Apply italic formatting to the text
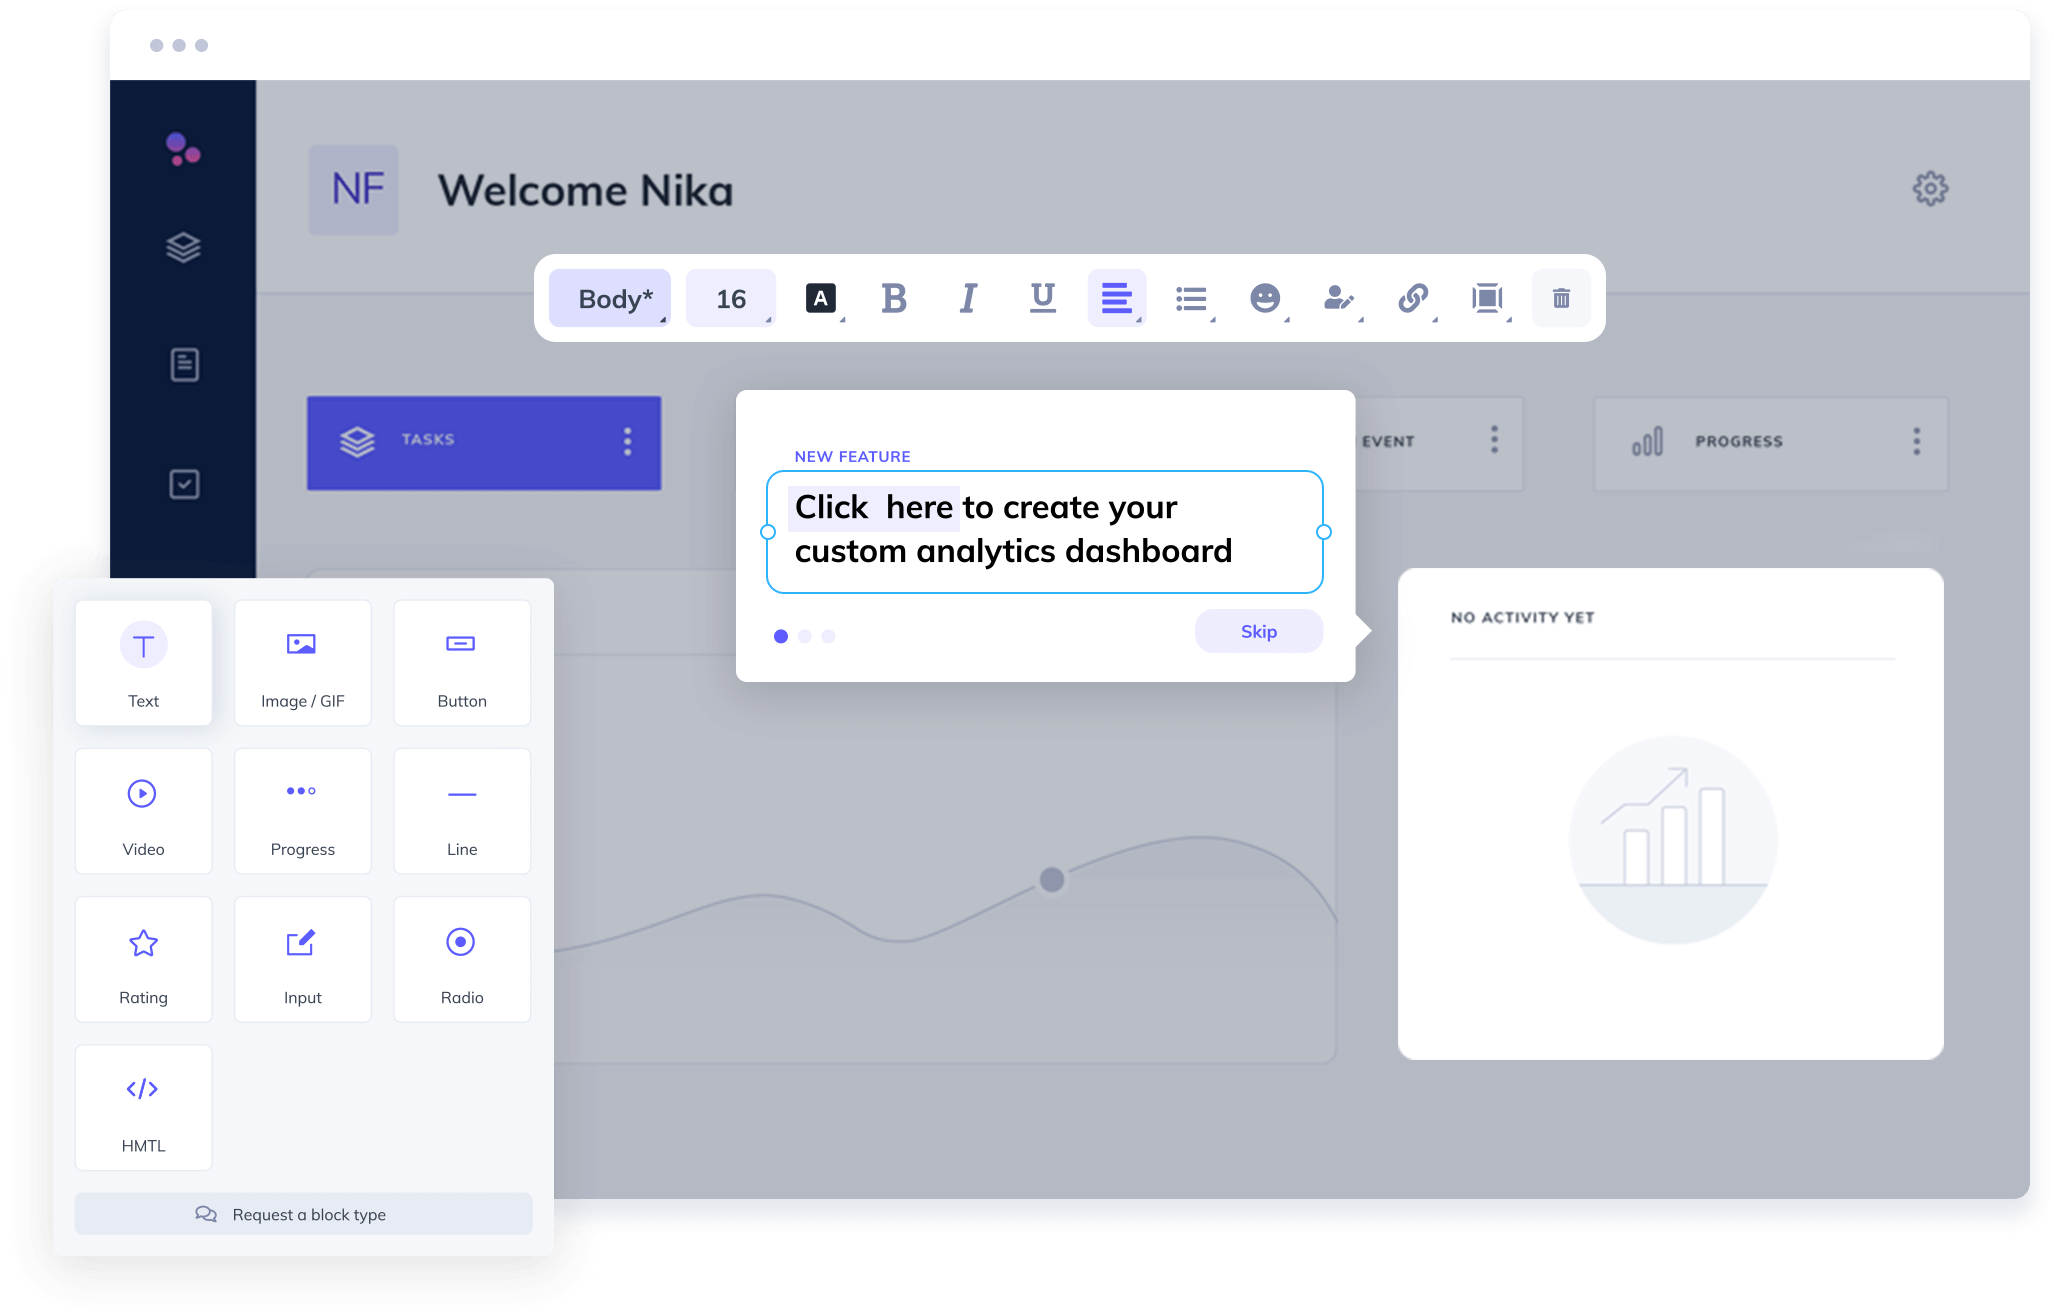The width and height of the screenshot is (2054, 1315). click(967, 297)
